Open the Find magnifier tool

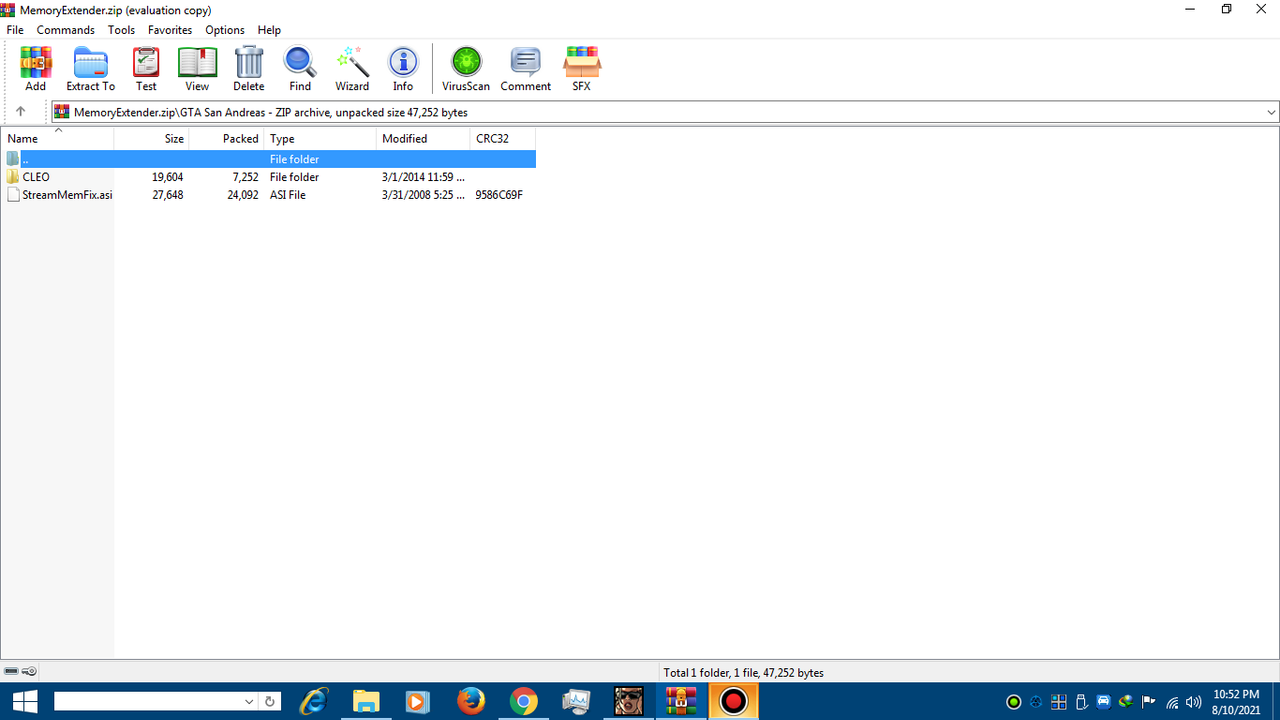tap(300, 68)
